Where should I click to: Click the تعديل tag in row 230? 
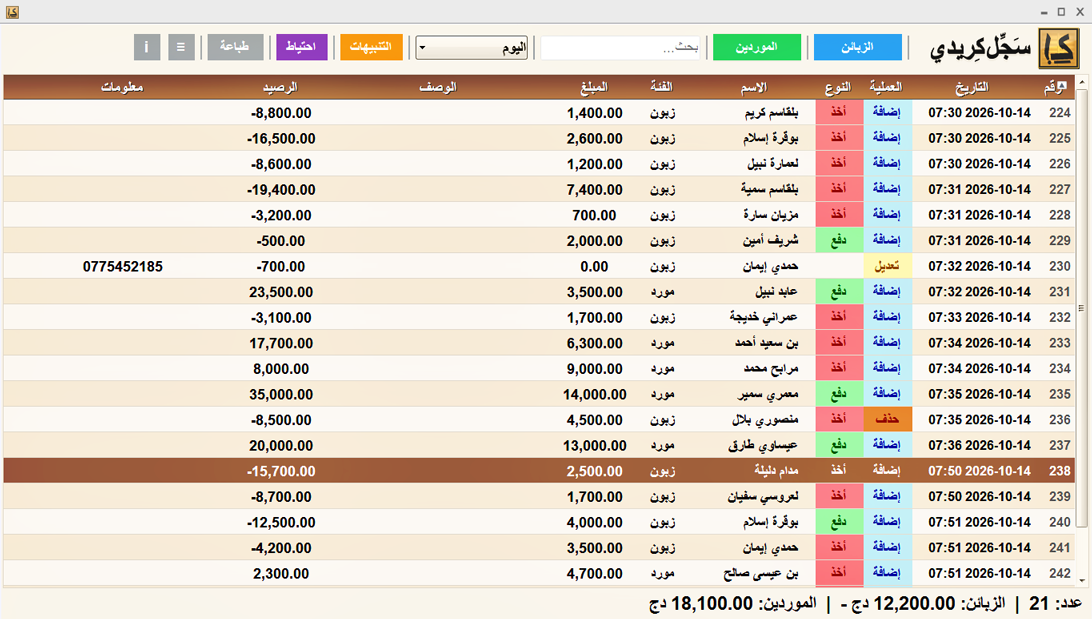[x=887, y=266]
